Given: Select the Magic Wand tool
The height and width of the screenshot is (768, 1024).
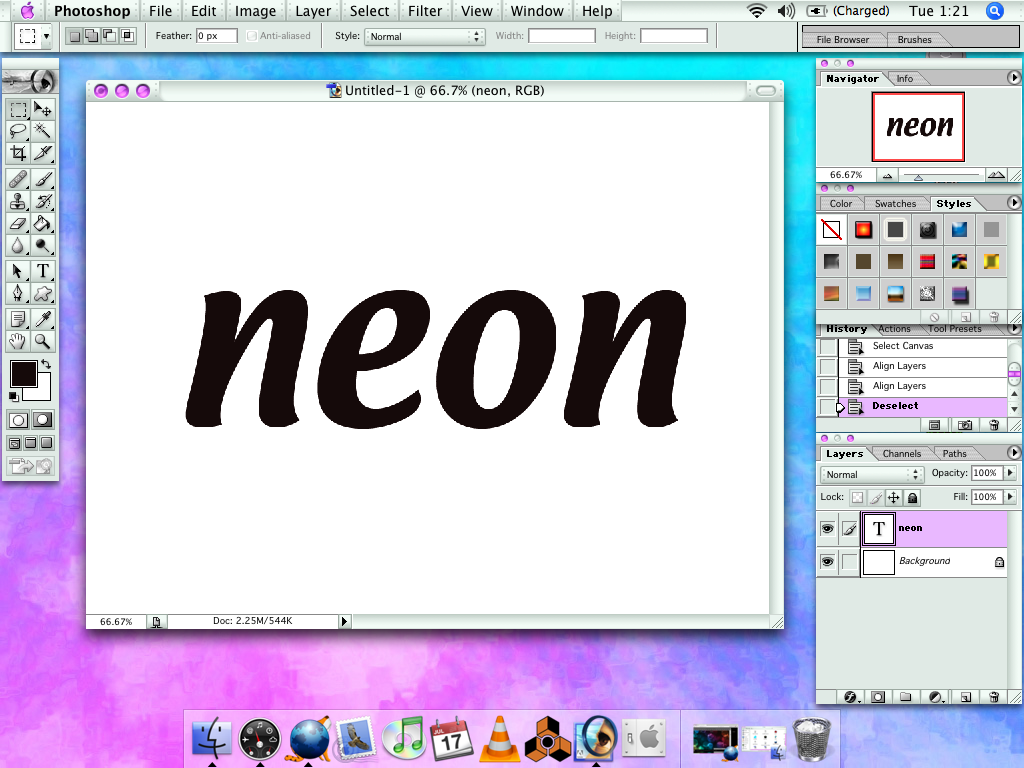Looking at the screenshot, I should coord(43,131).
